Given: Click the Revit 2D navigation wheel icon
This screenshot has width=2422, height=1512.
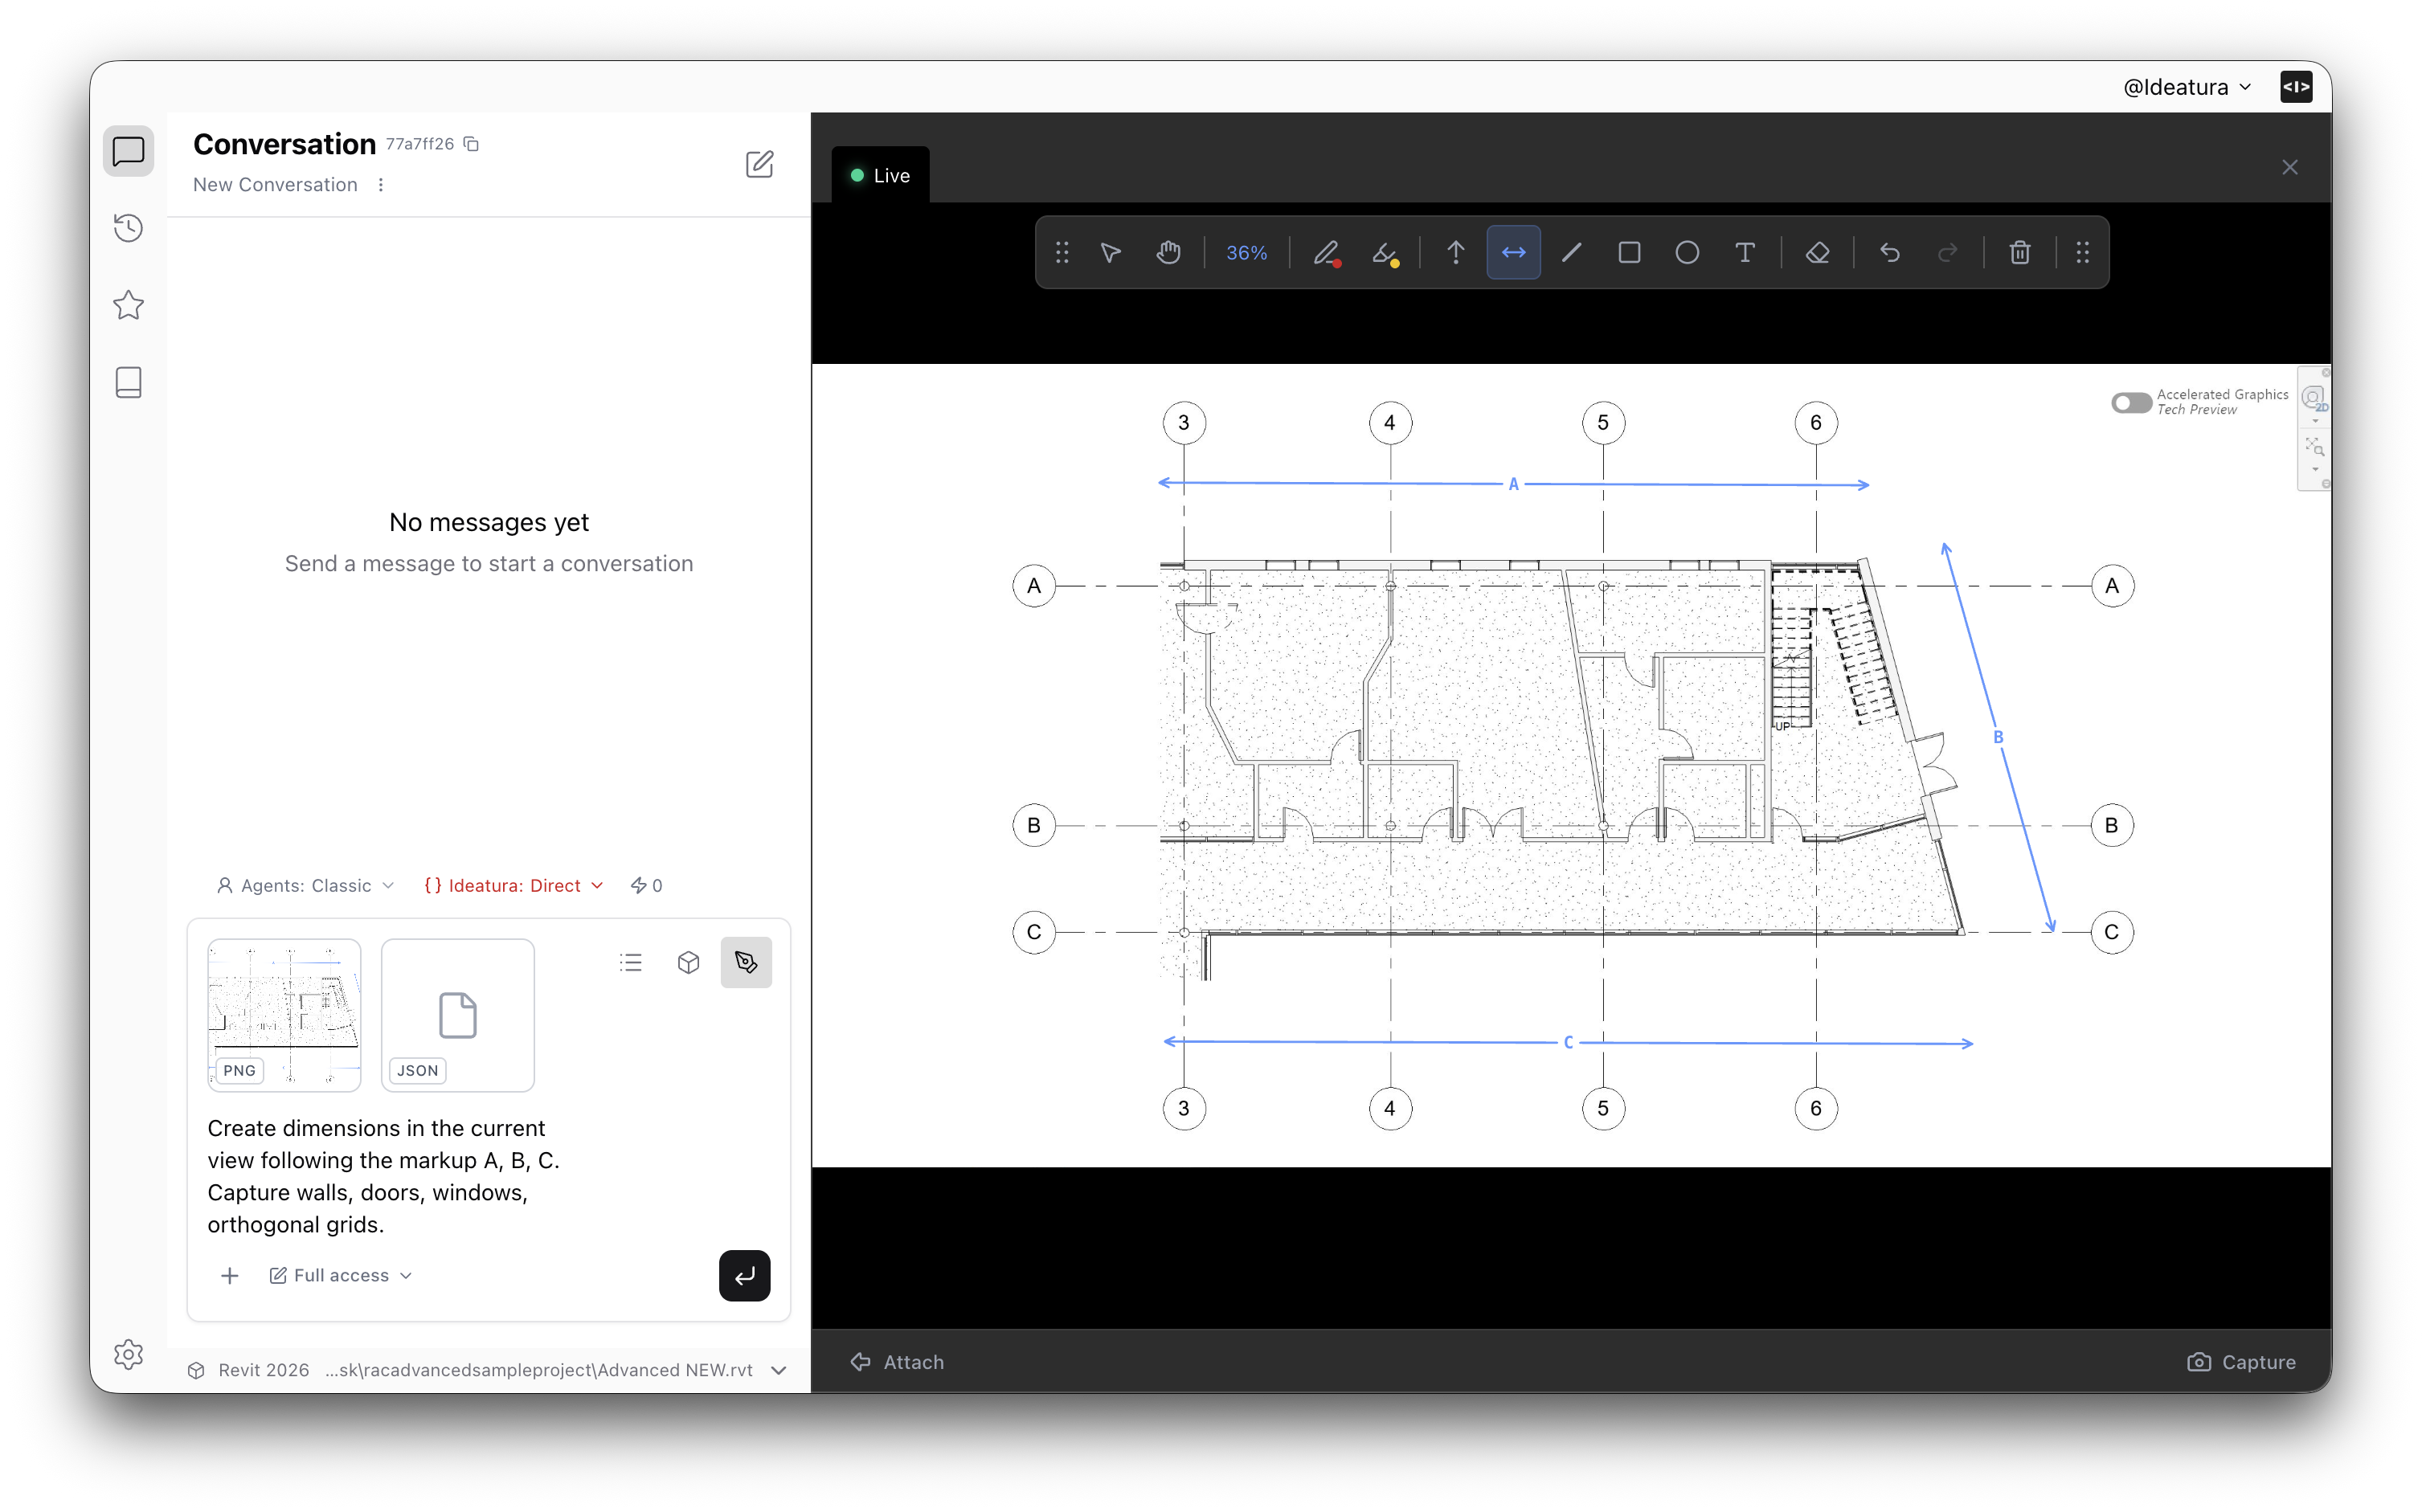Looking at the screenshot, I should [x=2314, y=399].
